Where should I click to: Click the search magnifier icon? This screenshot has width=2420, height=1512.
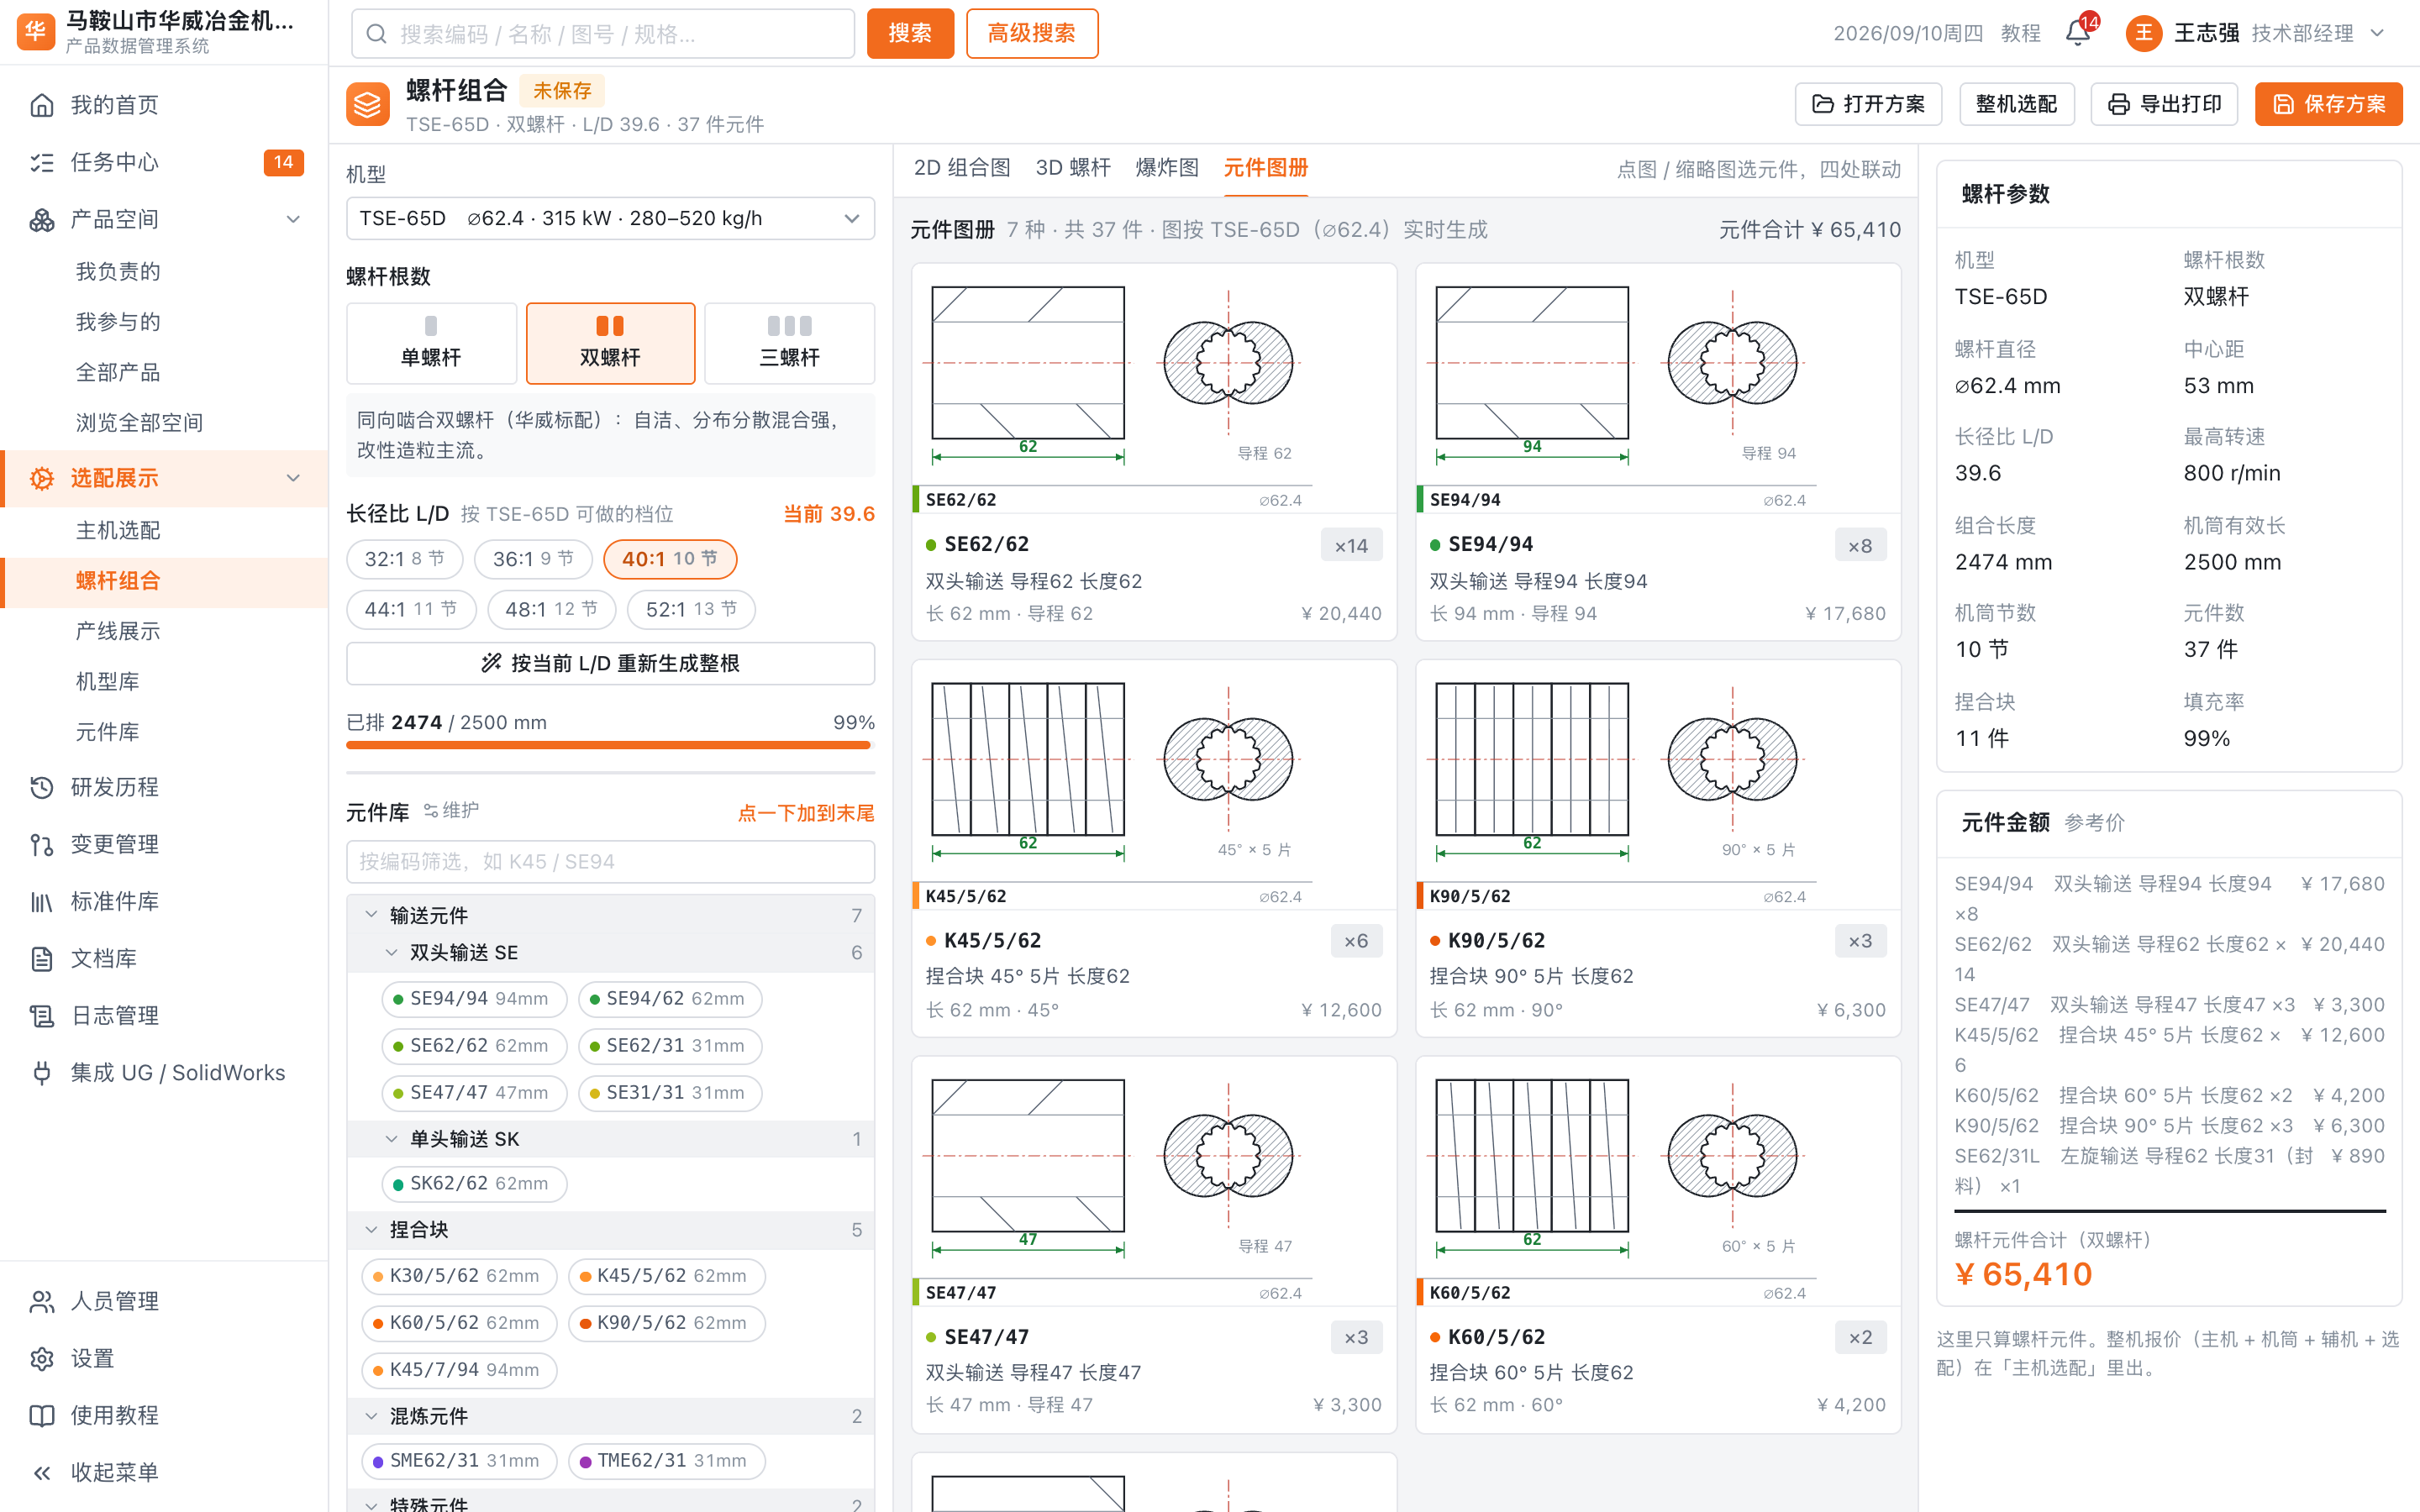pyautogui.click(x=377, y=34)
